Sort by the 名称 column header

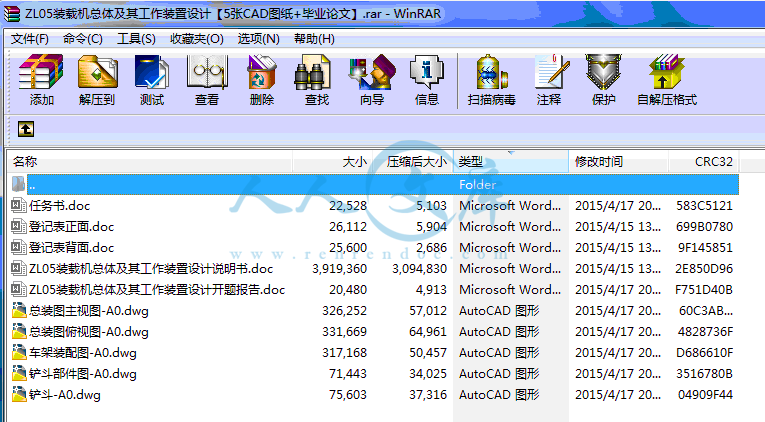[x=149, y=161]
